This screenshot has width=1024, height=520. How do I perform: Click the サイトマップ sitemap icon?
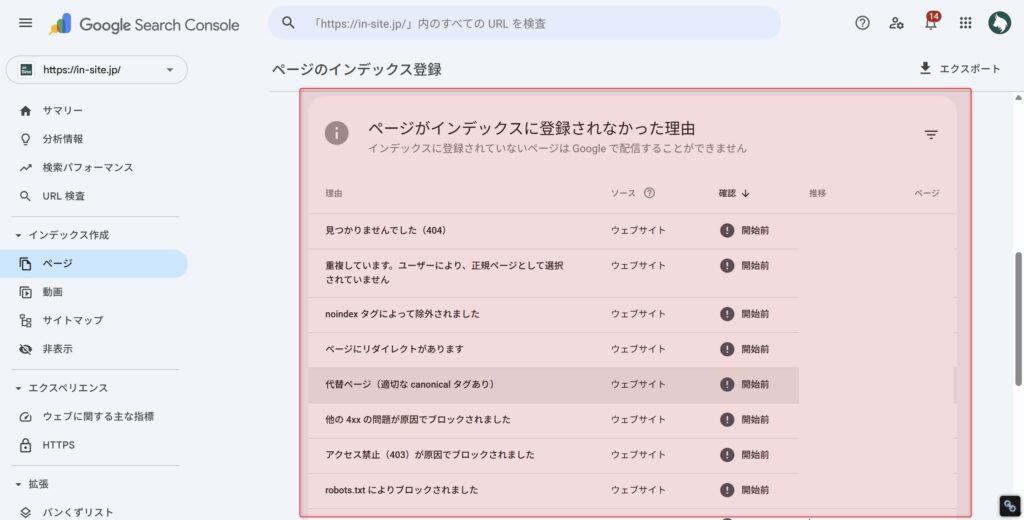pos(25,321)
